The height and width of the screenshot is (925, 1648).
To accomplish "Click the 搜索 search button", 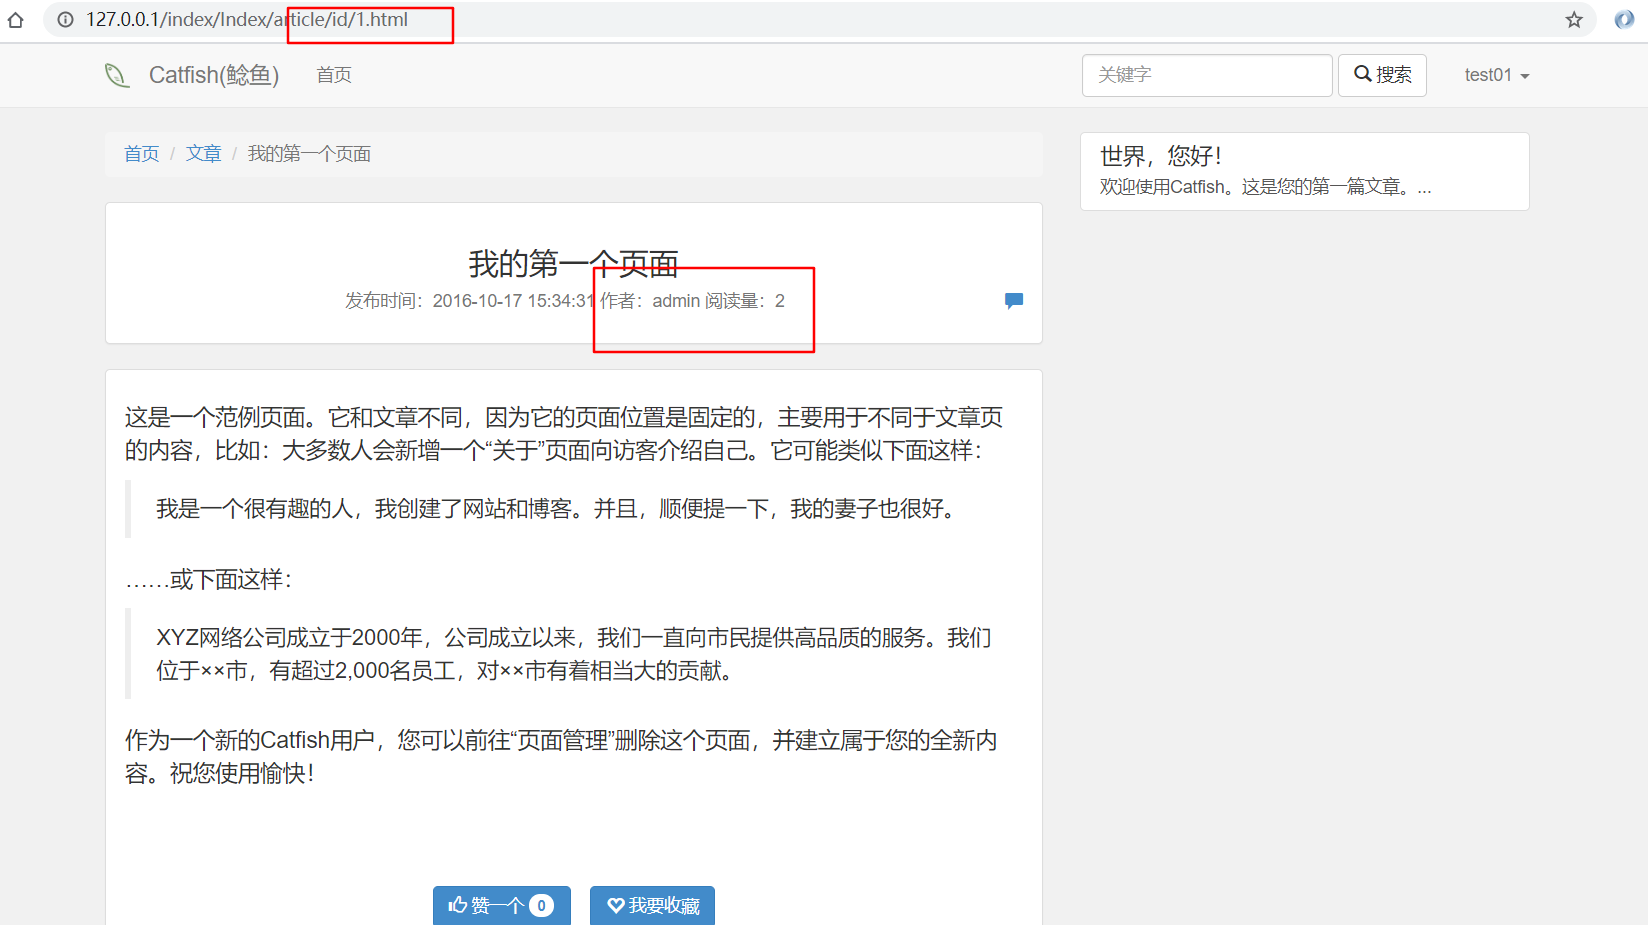I will click(1382, 74).
